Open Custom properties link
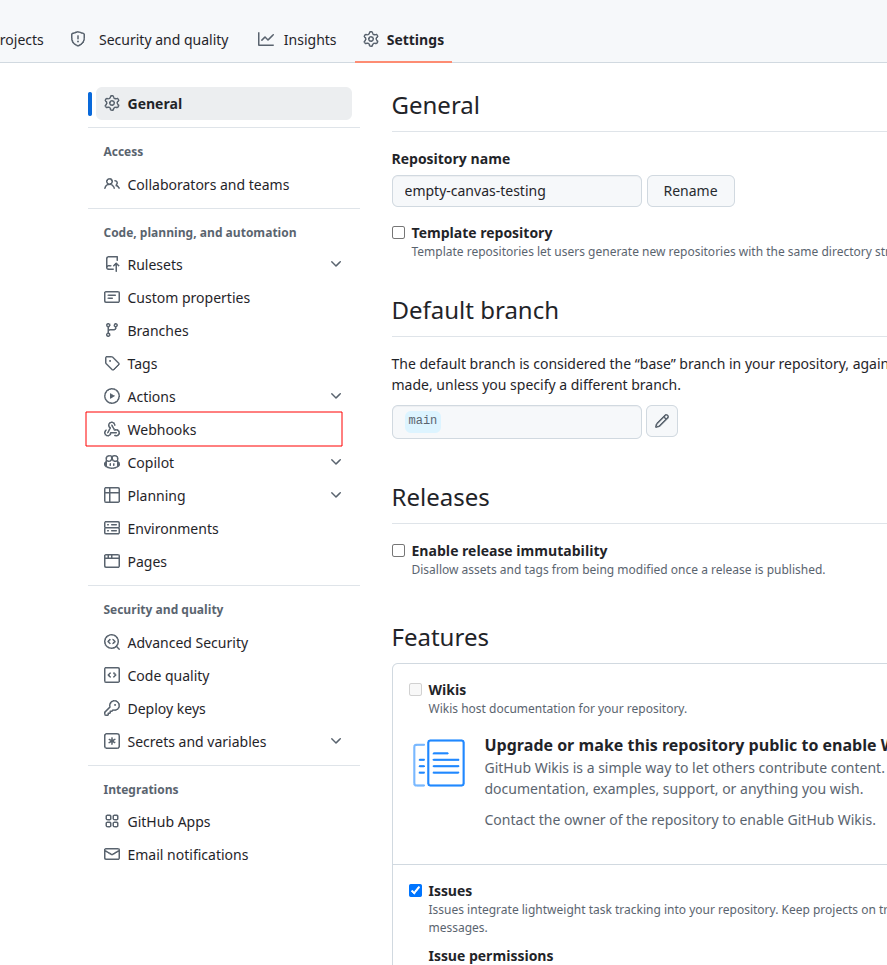 pyautogui.click(x=223, y=298)
